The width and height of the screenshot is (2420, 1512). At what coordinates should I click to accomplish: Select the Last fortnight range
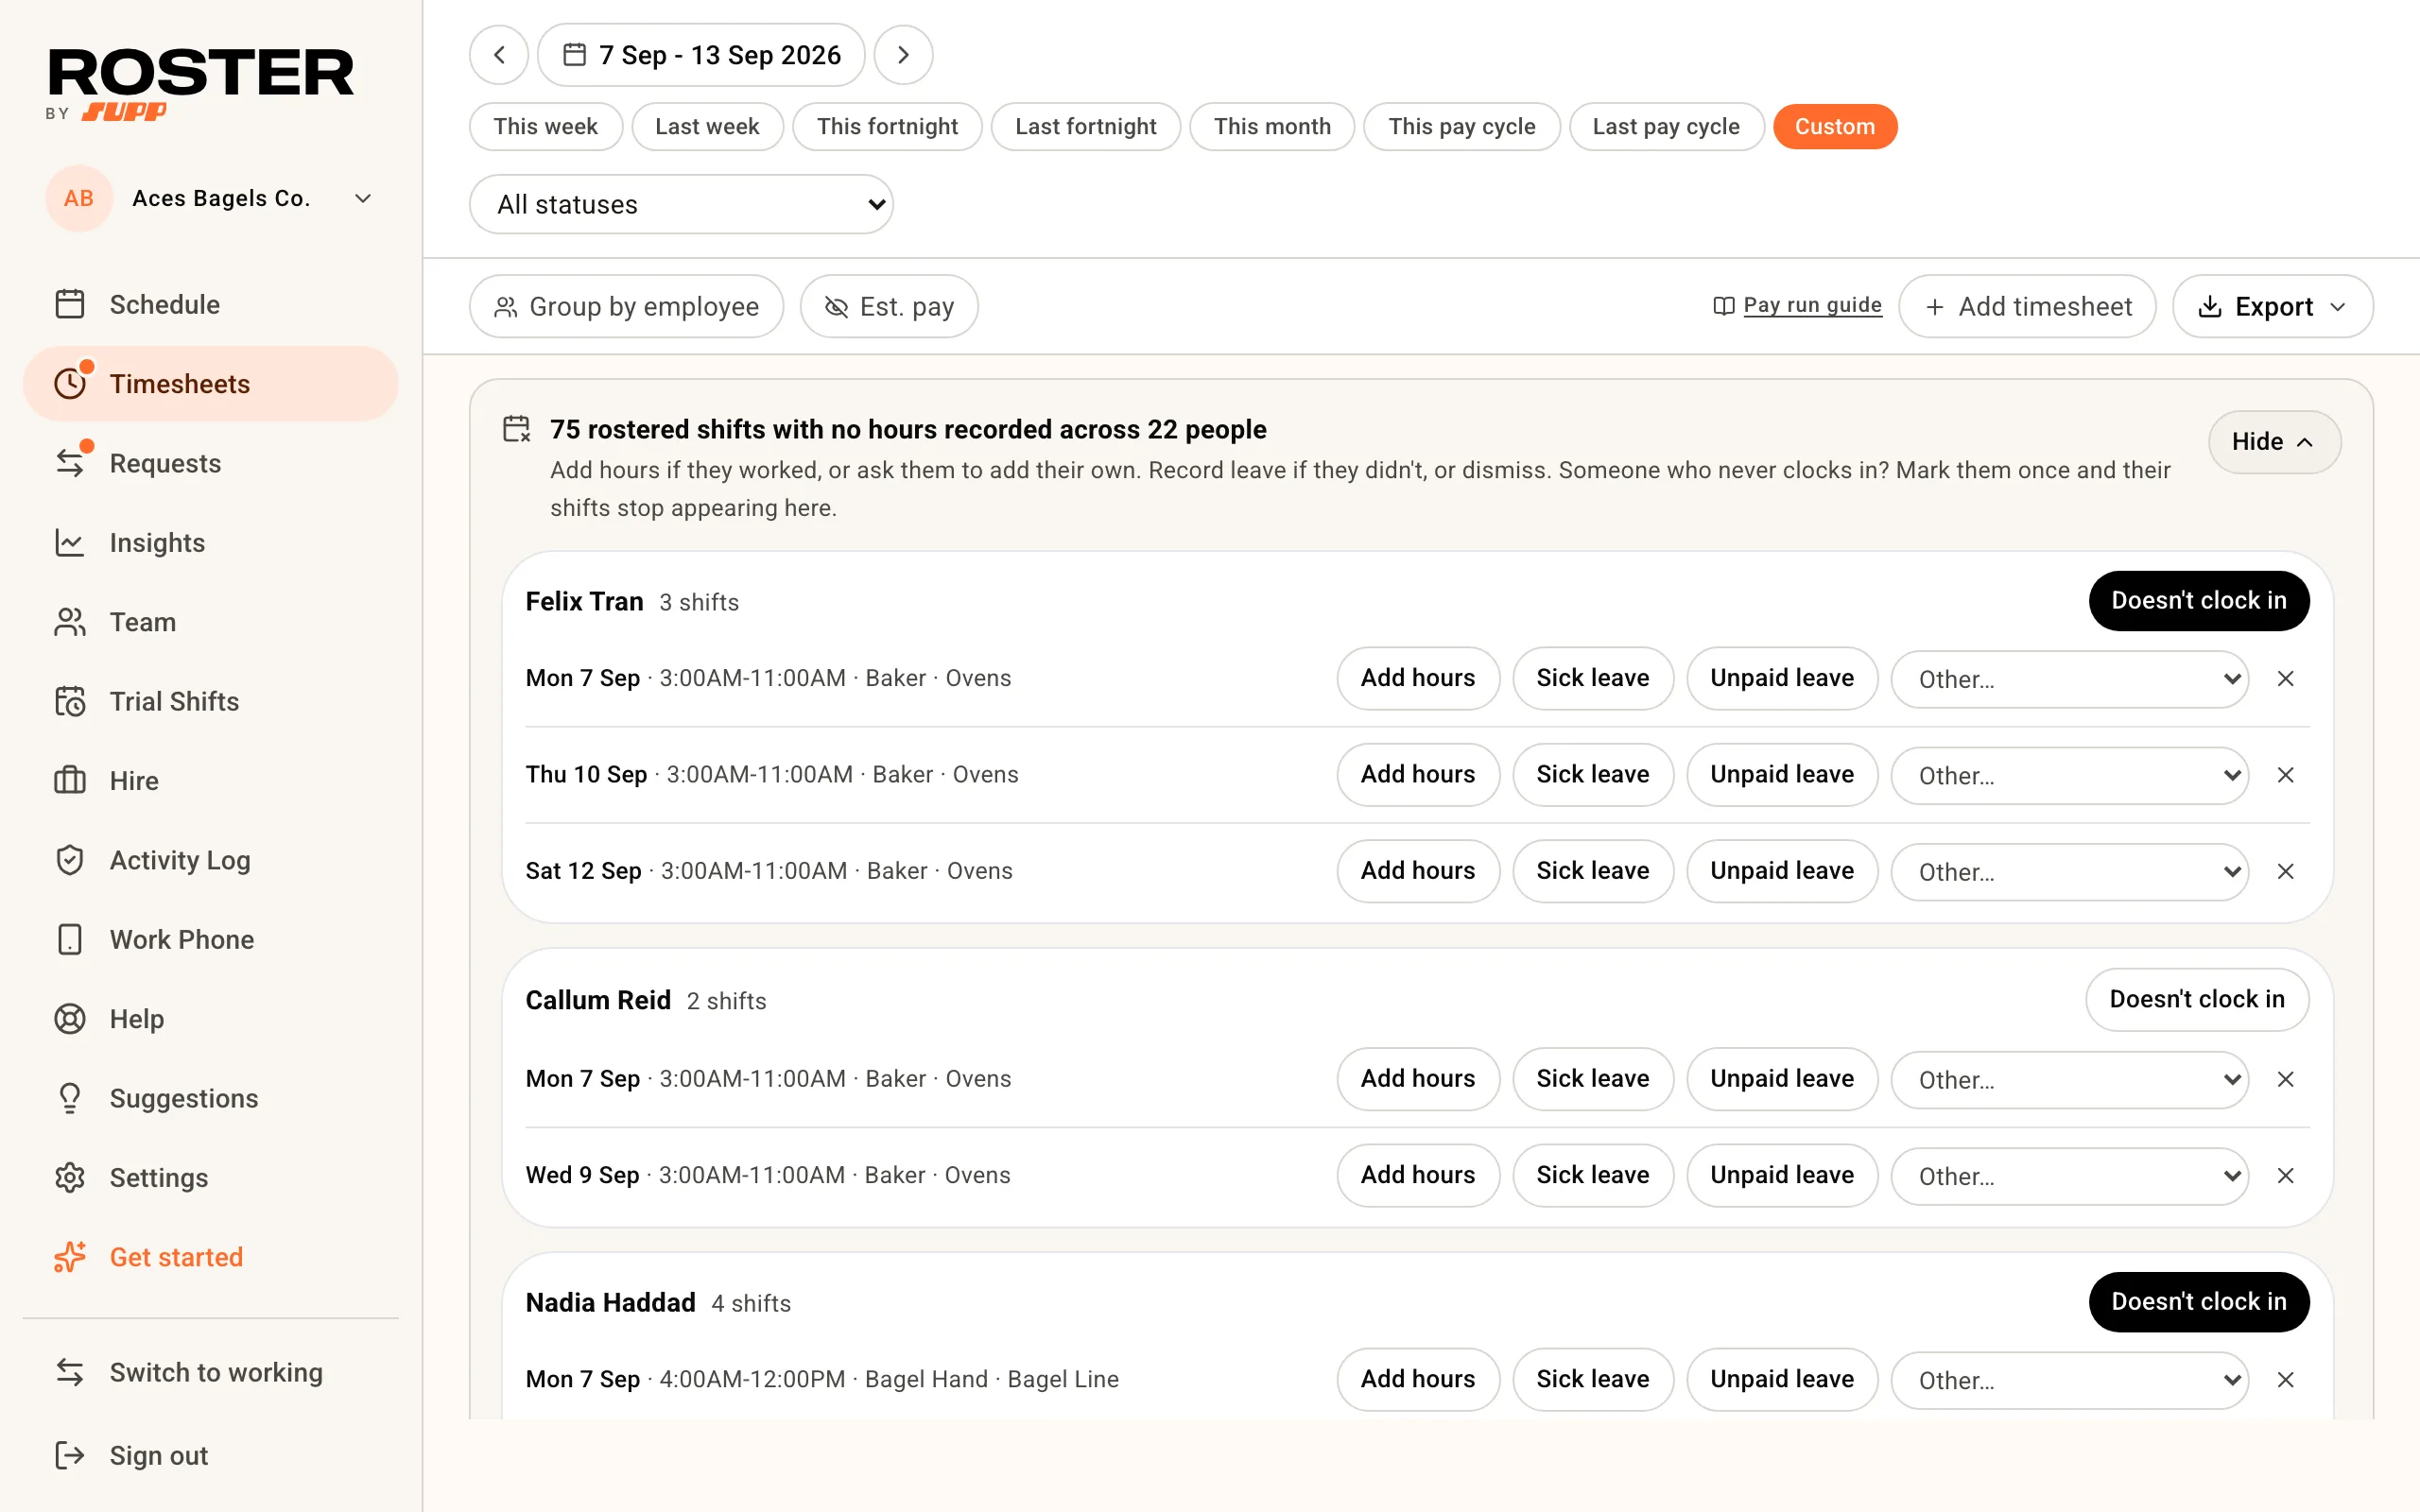tap(1086, 126)
